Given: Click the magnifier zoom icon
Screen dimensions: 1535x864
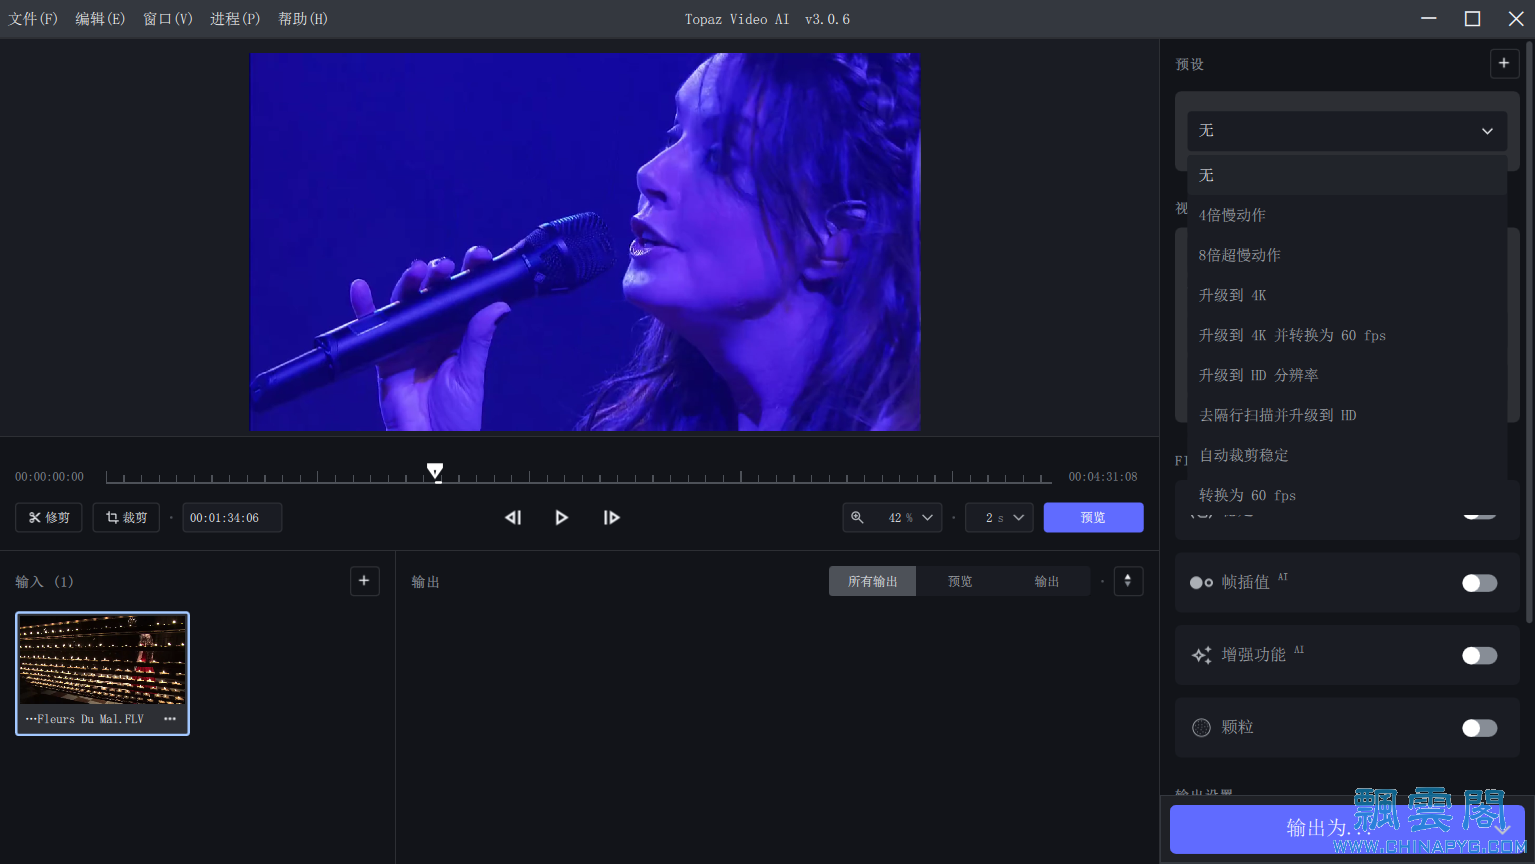Looking at the screenshot, I should click(x=857, y=518).
